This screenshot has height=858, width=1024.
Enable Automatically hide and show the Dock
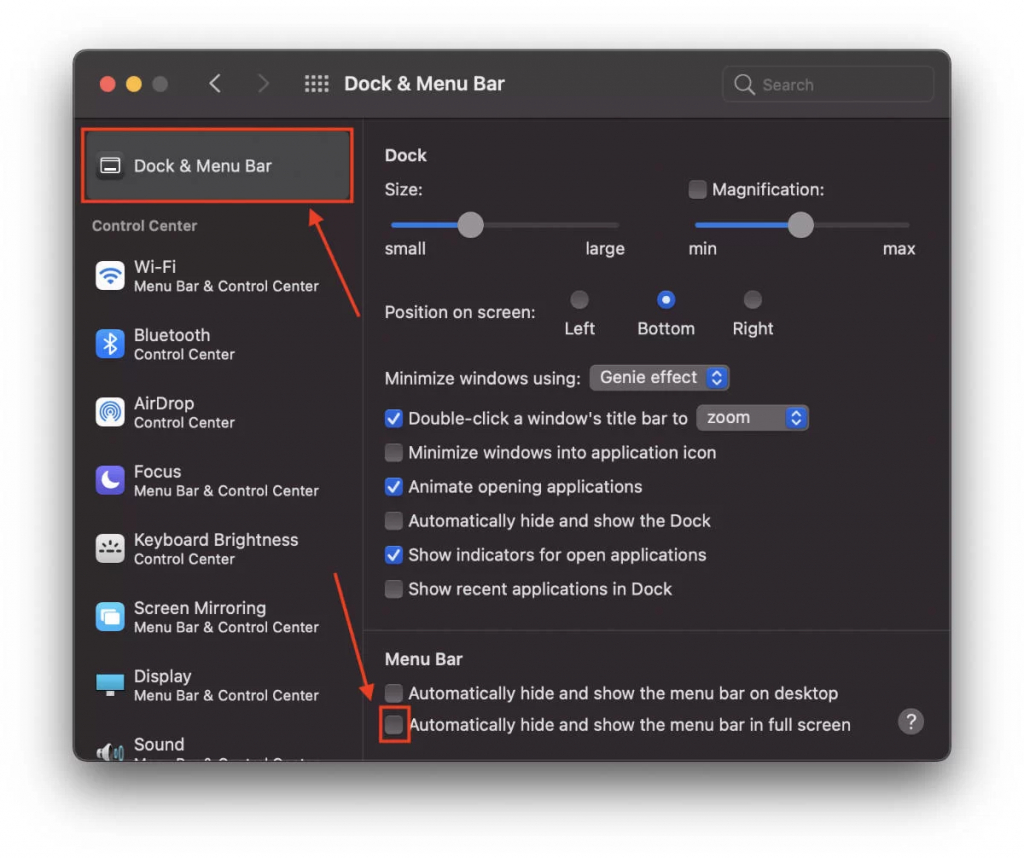(x=393, y=520)
